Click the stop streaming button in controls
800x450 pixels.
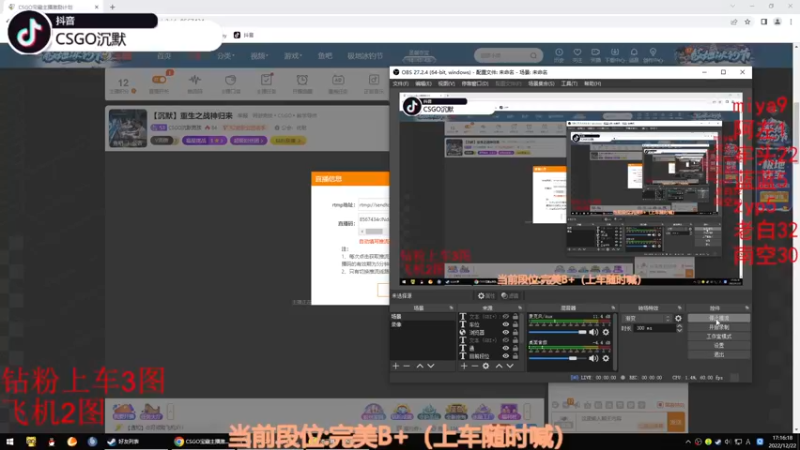coord(719,318)
